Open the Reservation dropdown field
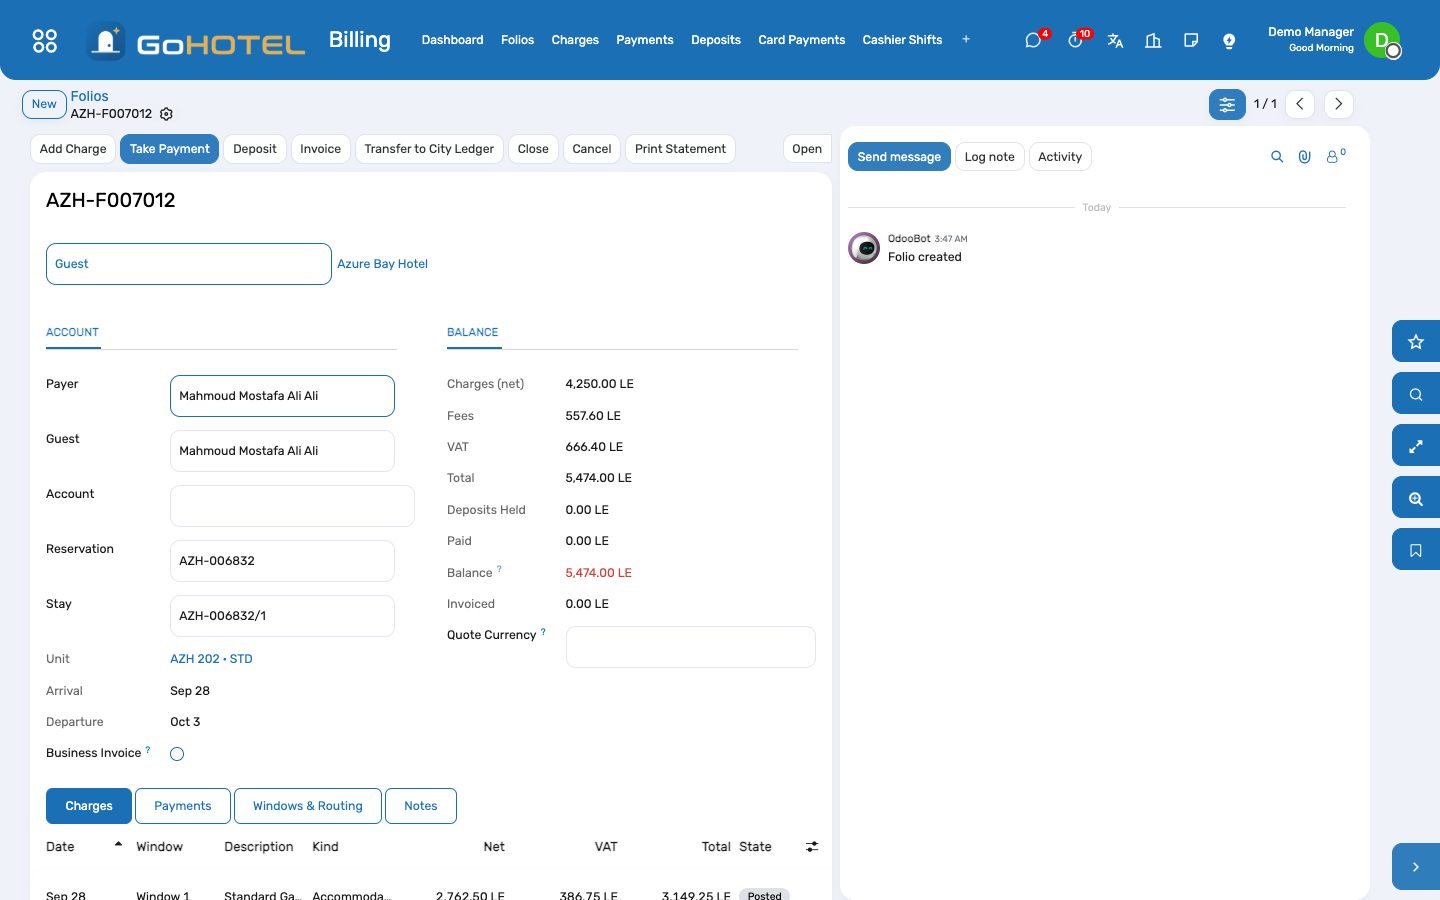Viewport: 1440px width, 900px height. click(282, 561)
